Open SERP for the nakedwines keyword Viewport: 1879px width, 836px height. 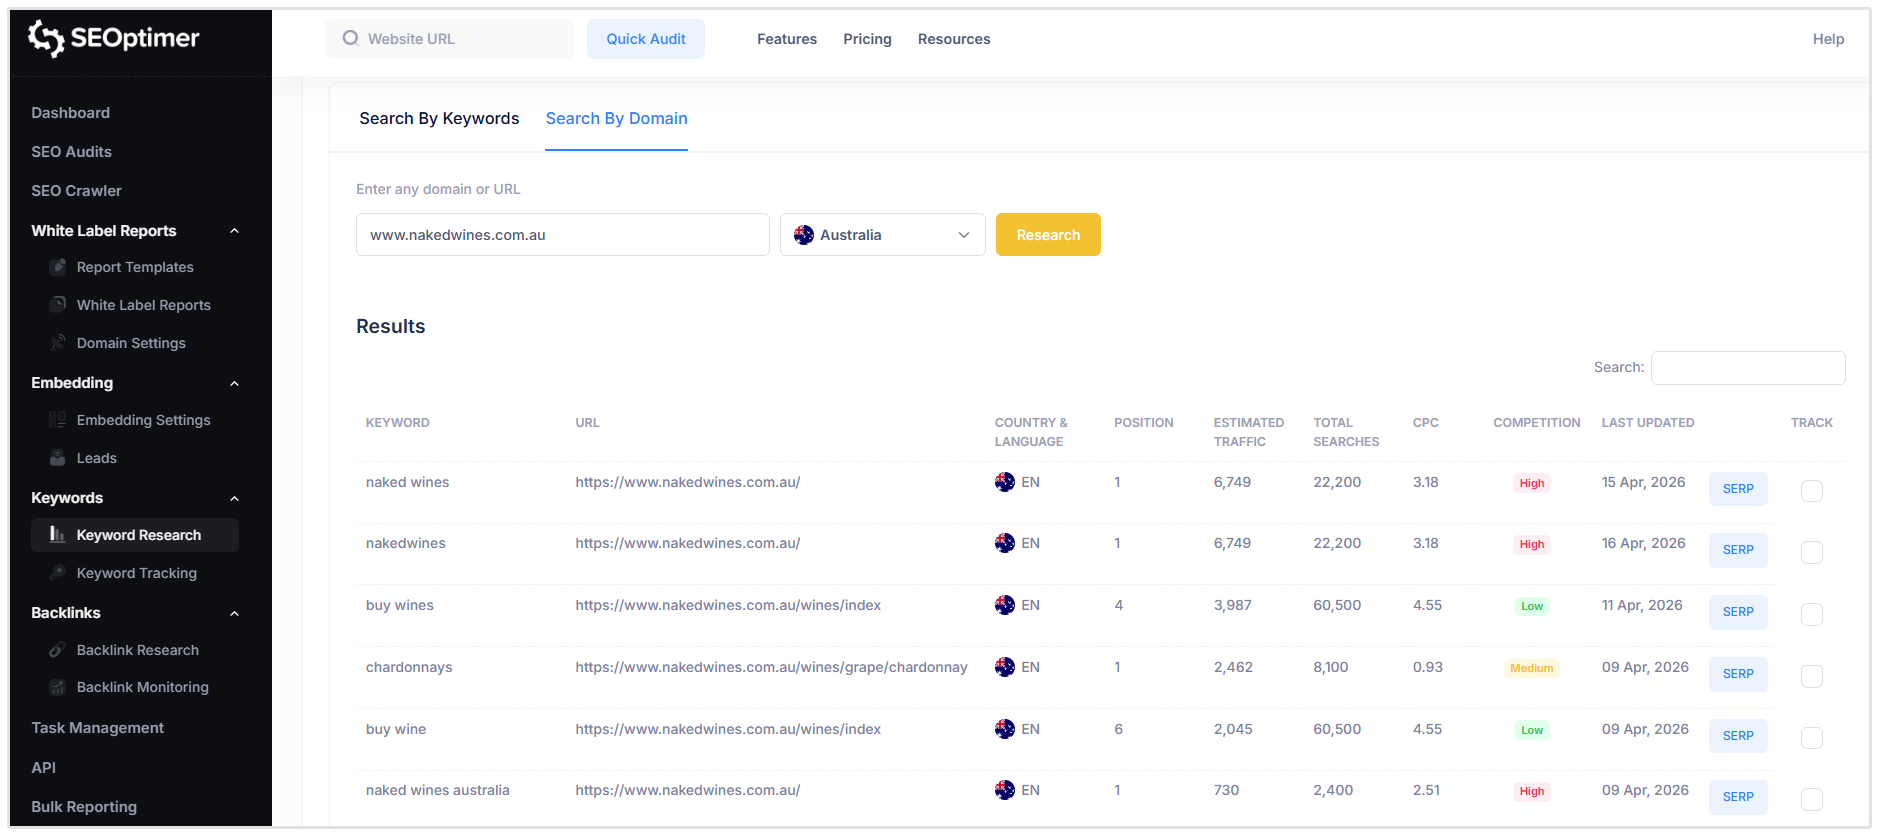point(1738,550)
